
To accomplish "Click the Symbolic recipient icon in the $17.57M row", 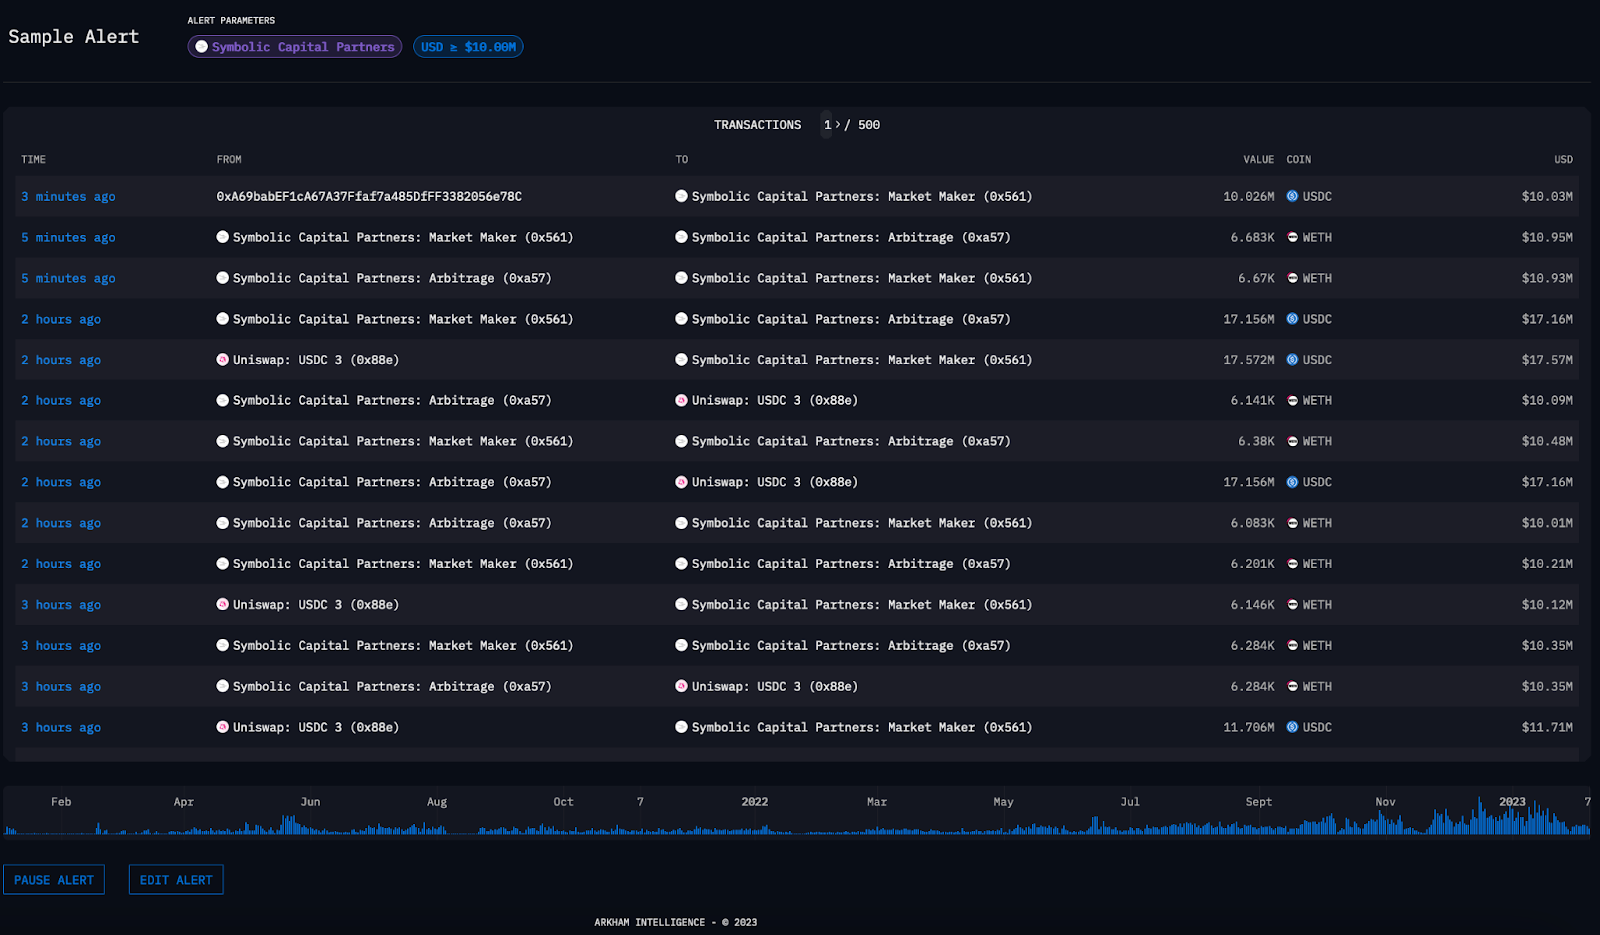I will pyautogui.click(x=681, y=360).
